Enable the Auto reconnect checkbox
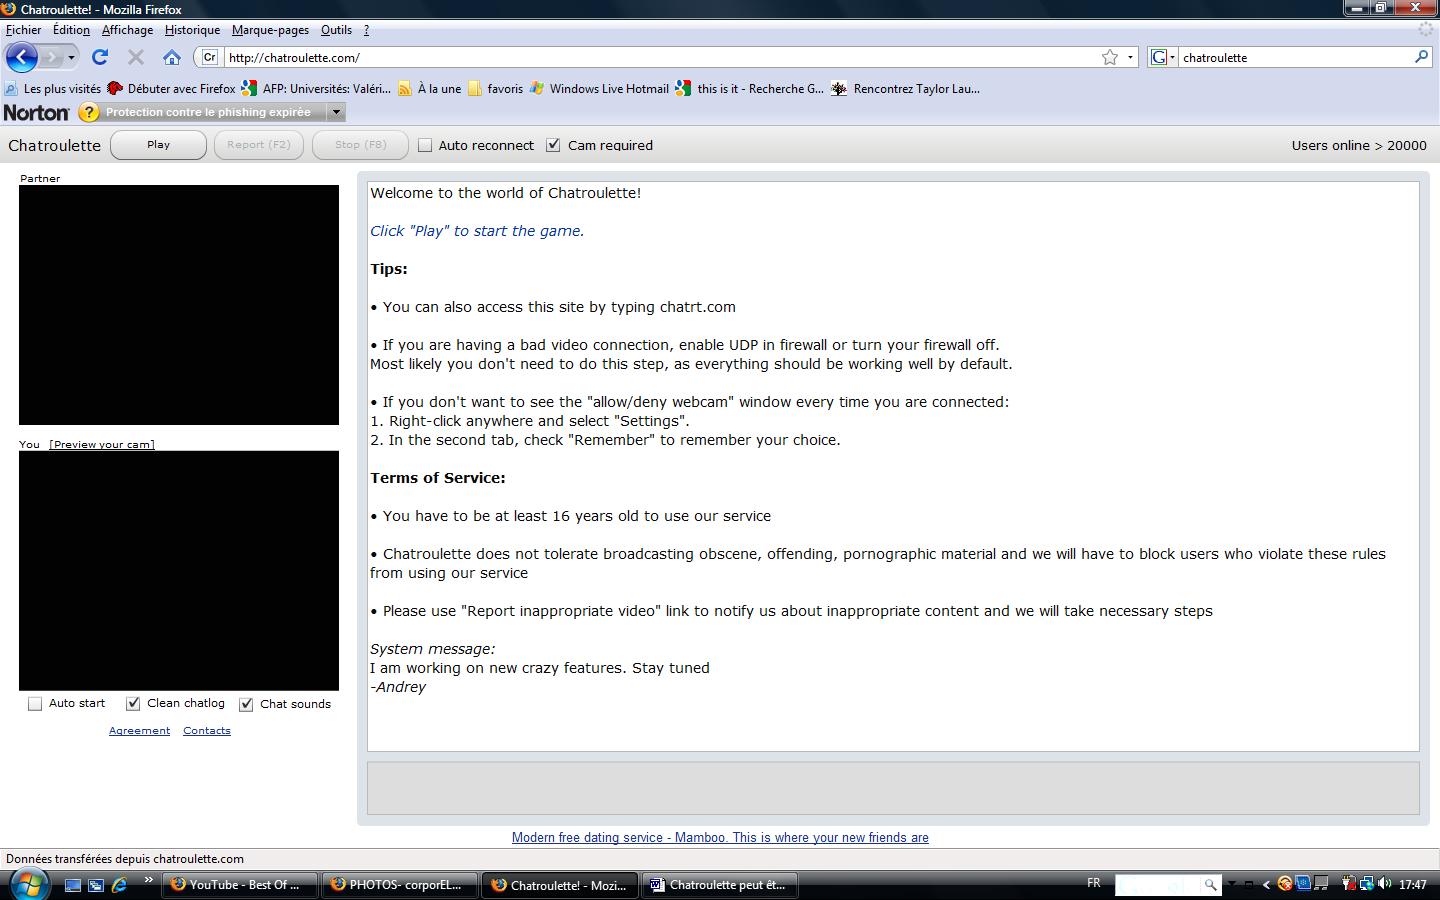 (425, 145)
